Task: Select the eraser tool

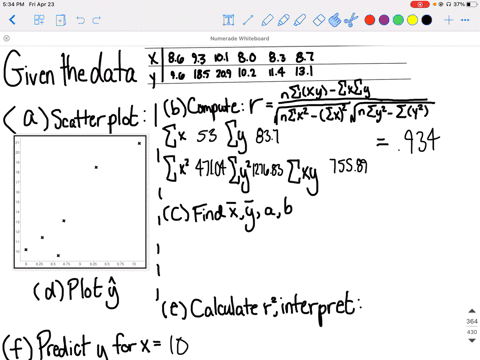Action: (319, 20)
